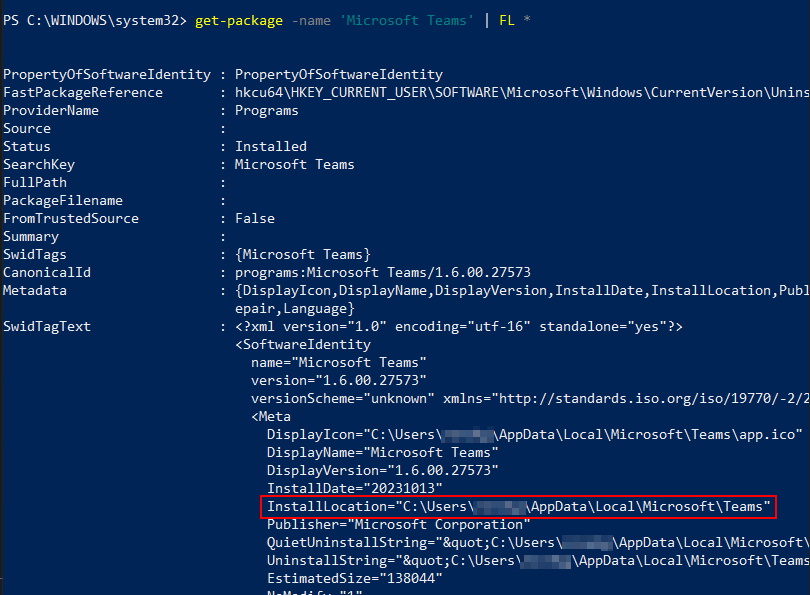Screen dimensions: 810x595
Task: Click the FastPackageReference registry path value
Action: click(520, 93)
